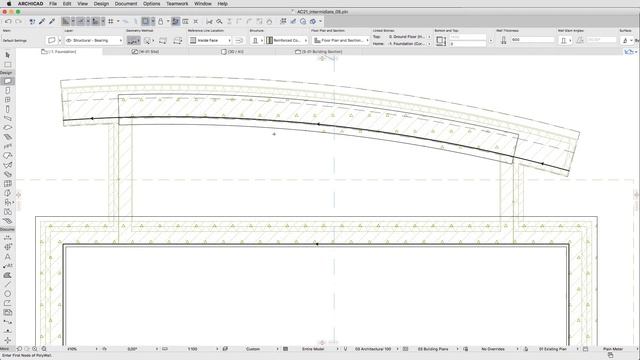Select the Marquee tool in the toolbox
640x360 pixels.
(x=7, y=64)
